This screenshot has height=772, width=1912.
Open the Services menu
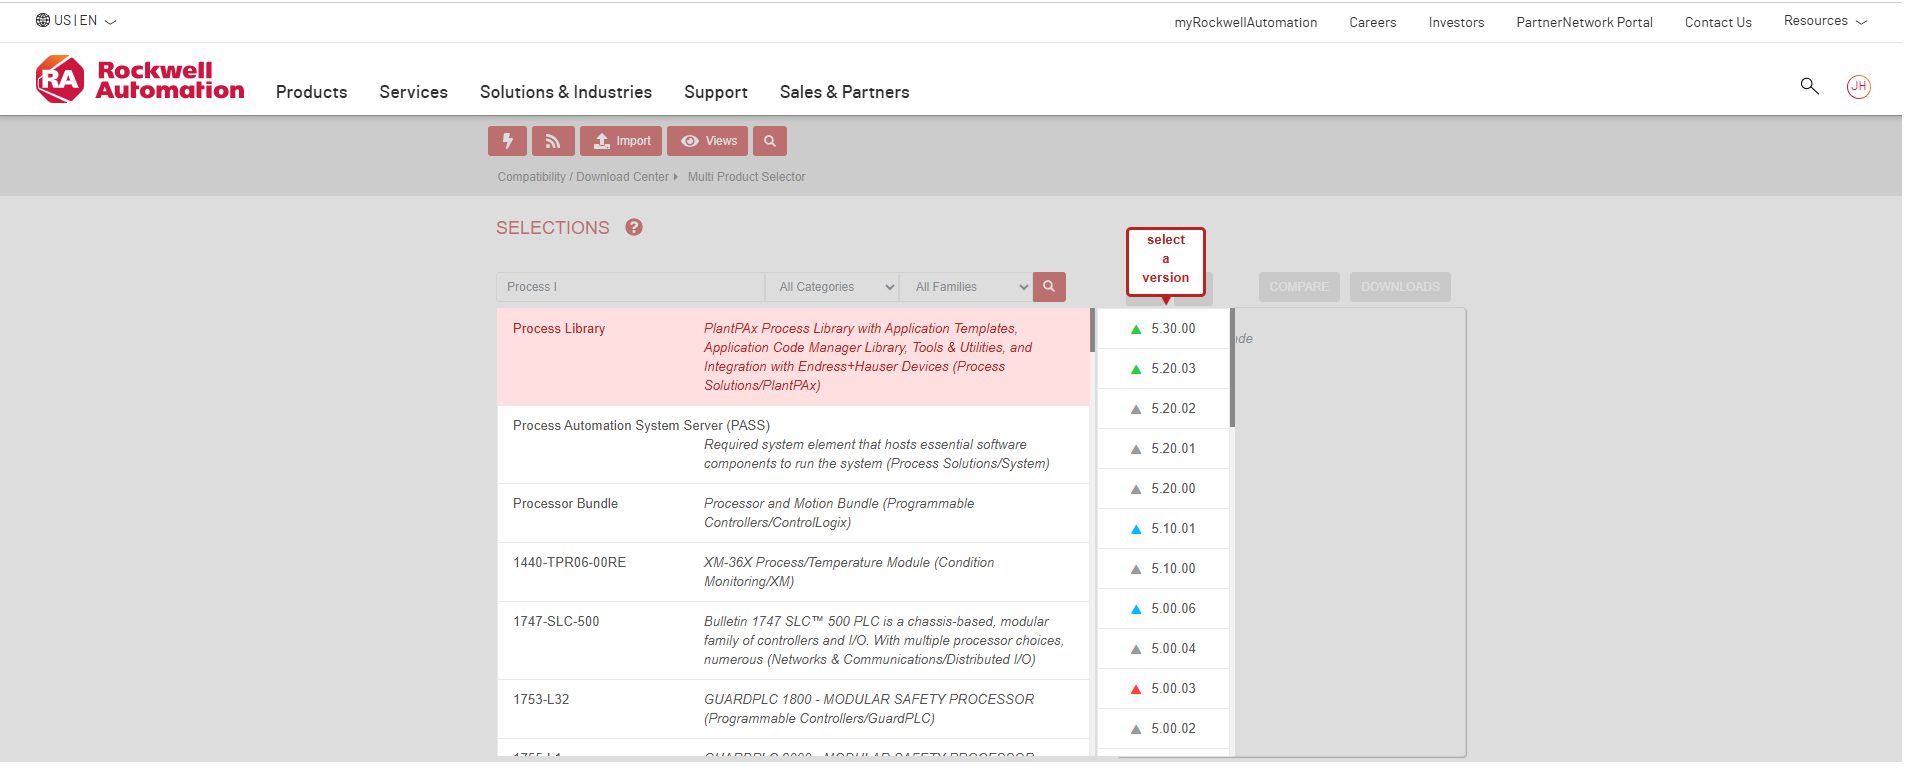point(414,92)
